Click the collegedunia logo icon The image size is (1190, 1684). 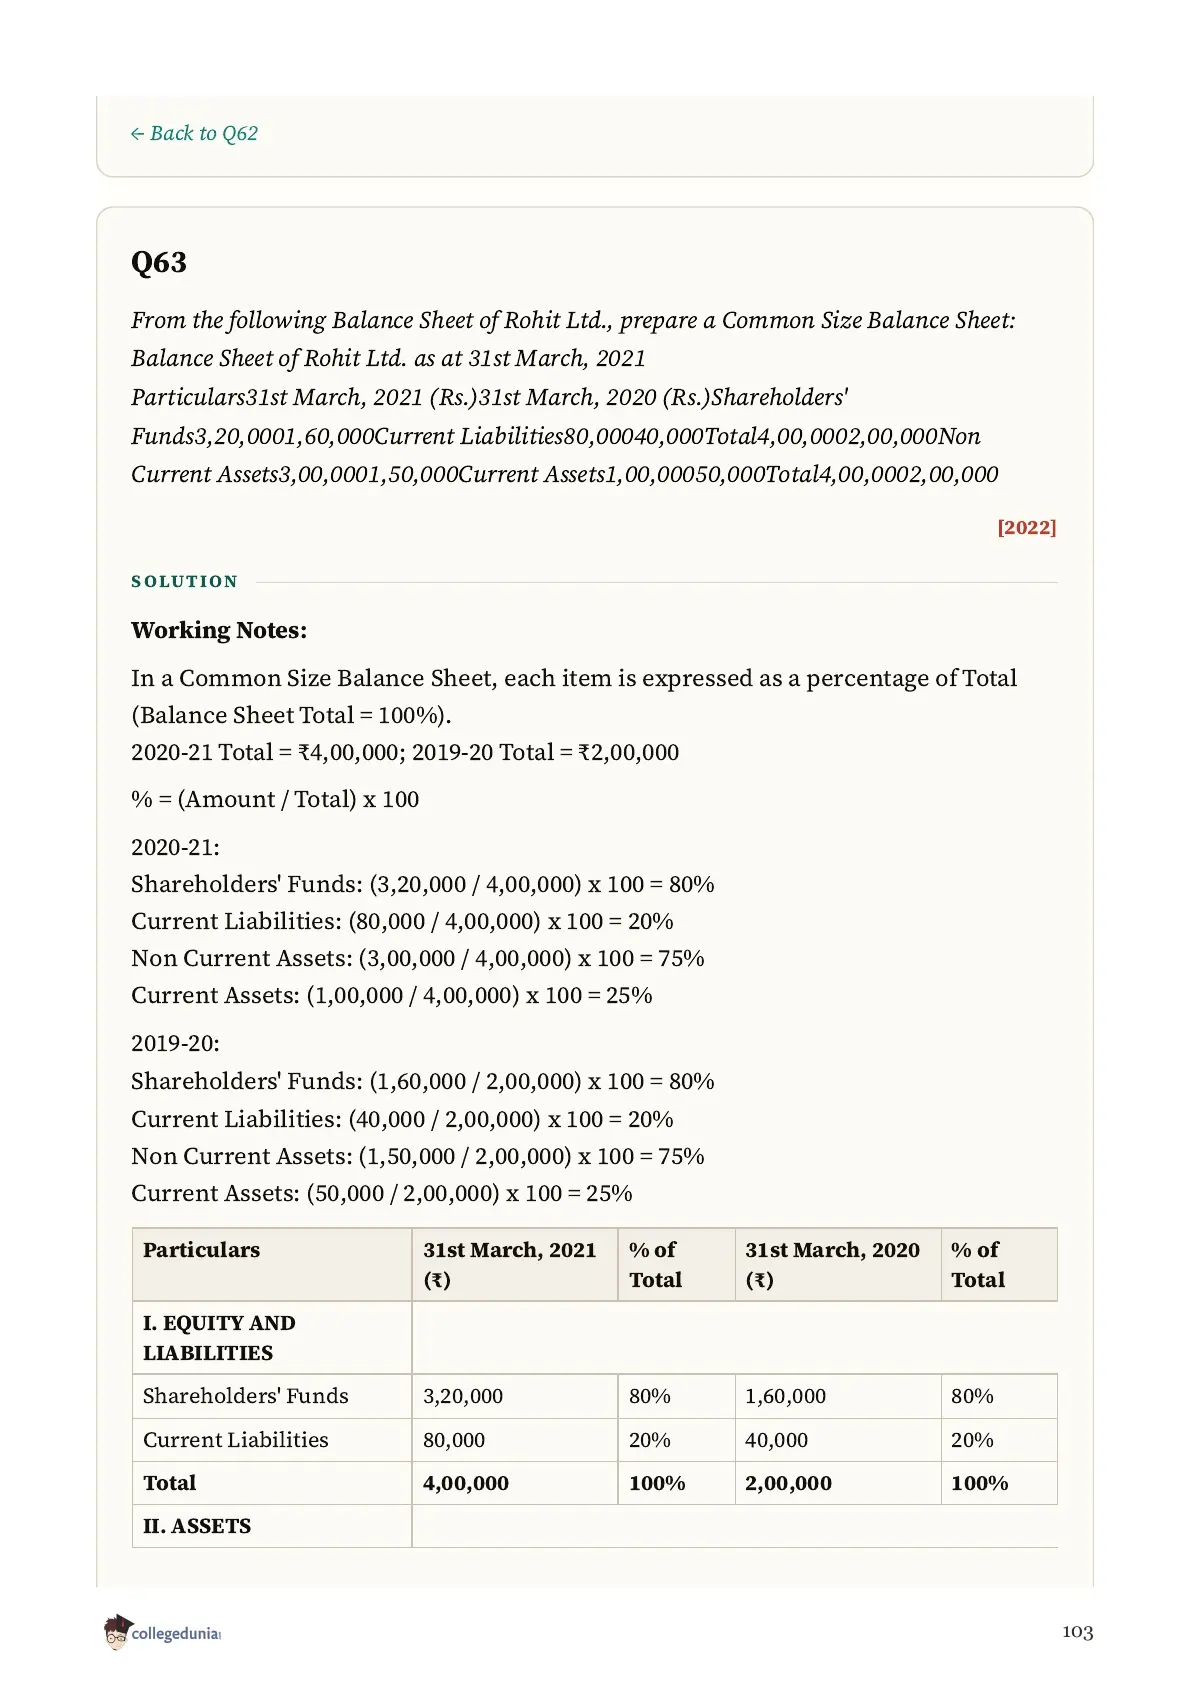pyautogui.click(x=117, y=1631)
